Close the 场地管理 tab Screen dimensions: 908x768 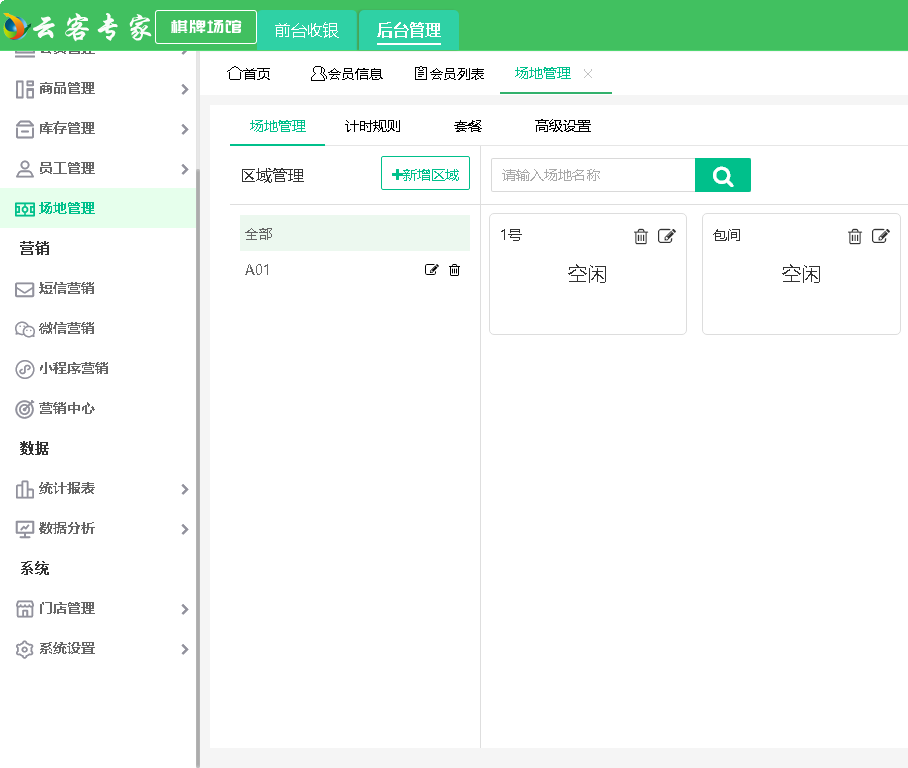click(x=588, y=74)
